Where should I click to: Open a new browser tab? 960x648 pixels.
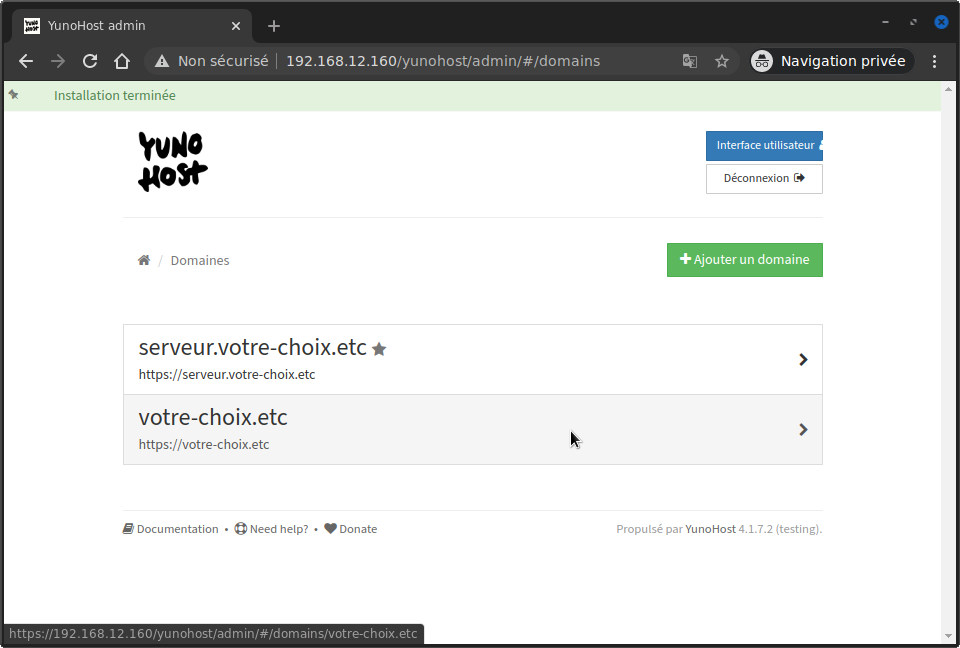point(274,26)
